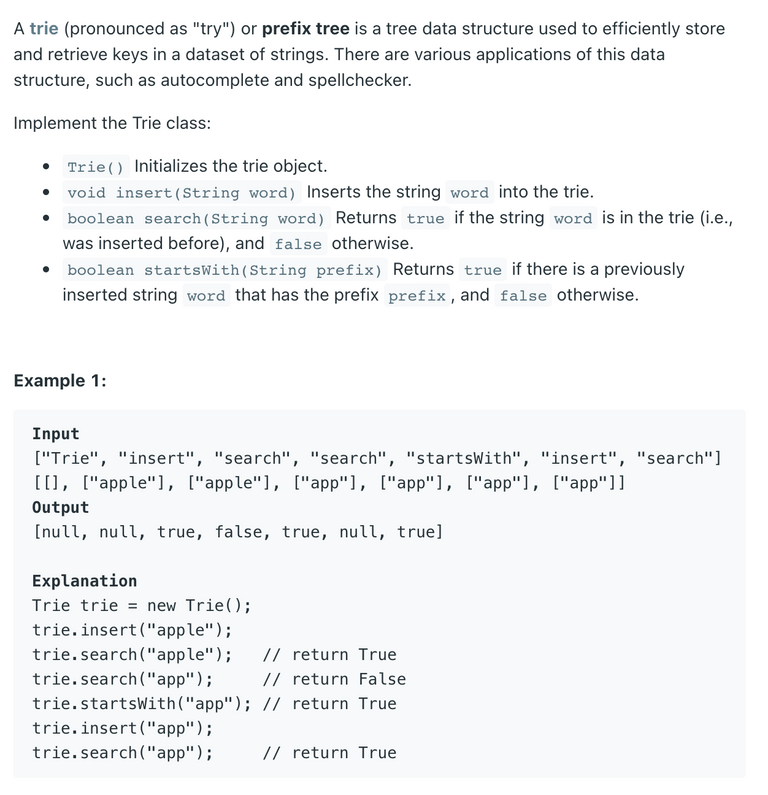The image size is (768, 795).
Task: Click the inline "prefix" code token
Action: (417, 296)
